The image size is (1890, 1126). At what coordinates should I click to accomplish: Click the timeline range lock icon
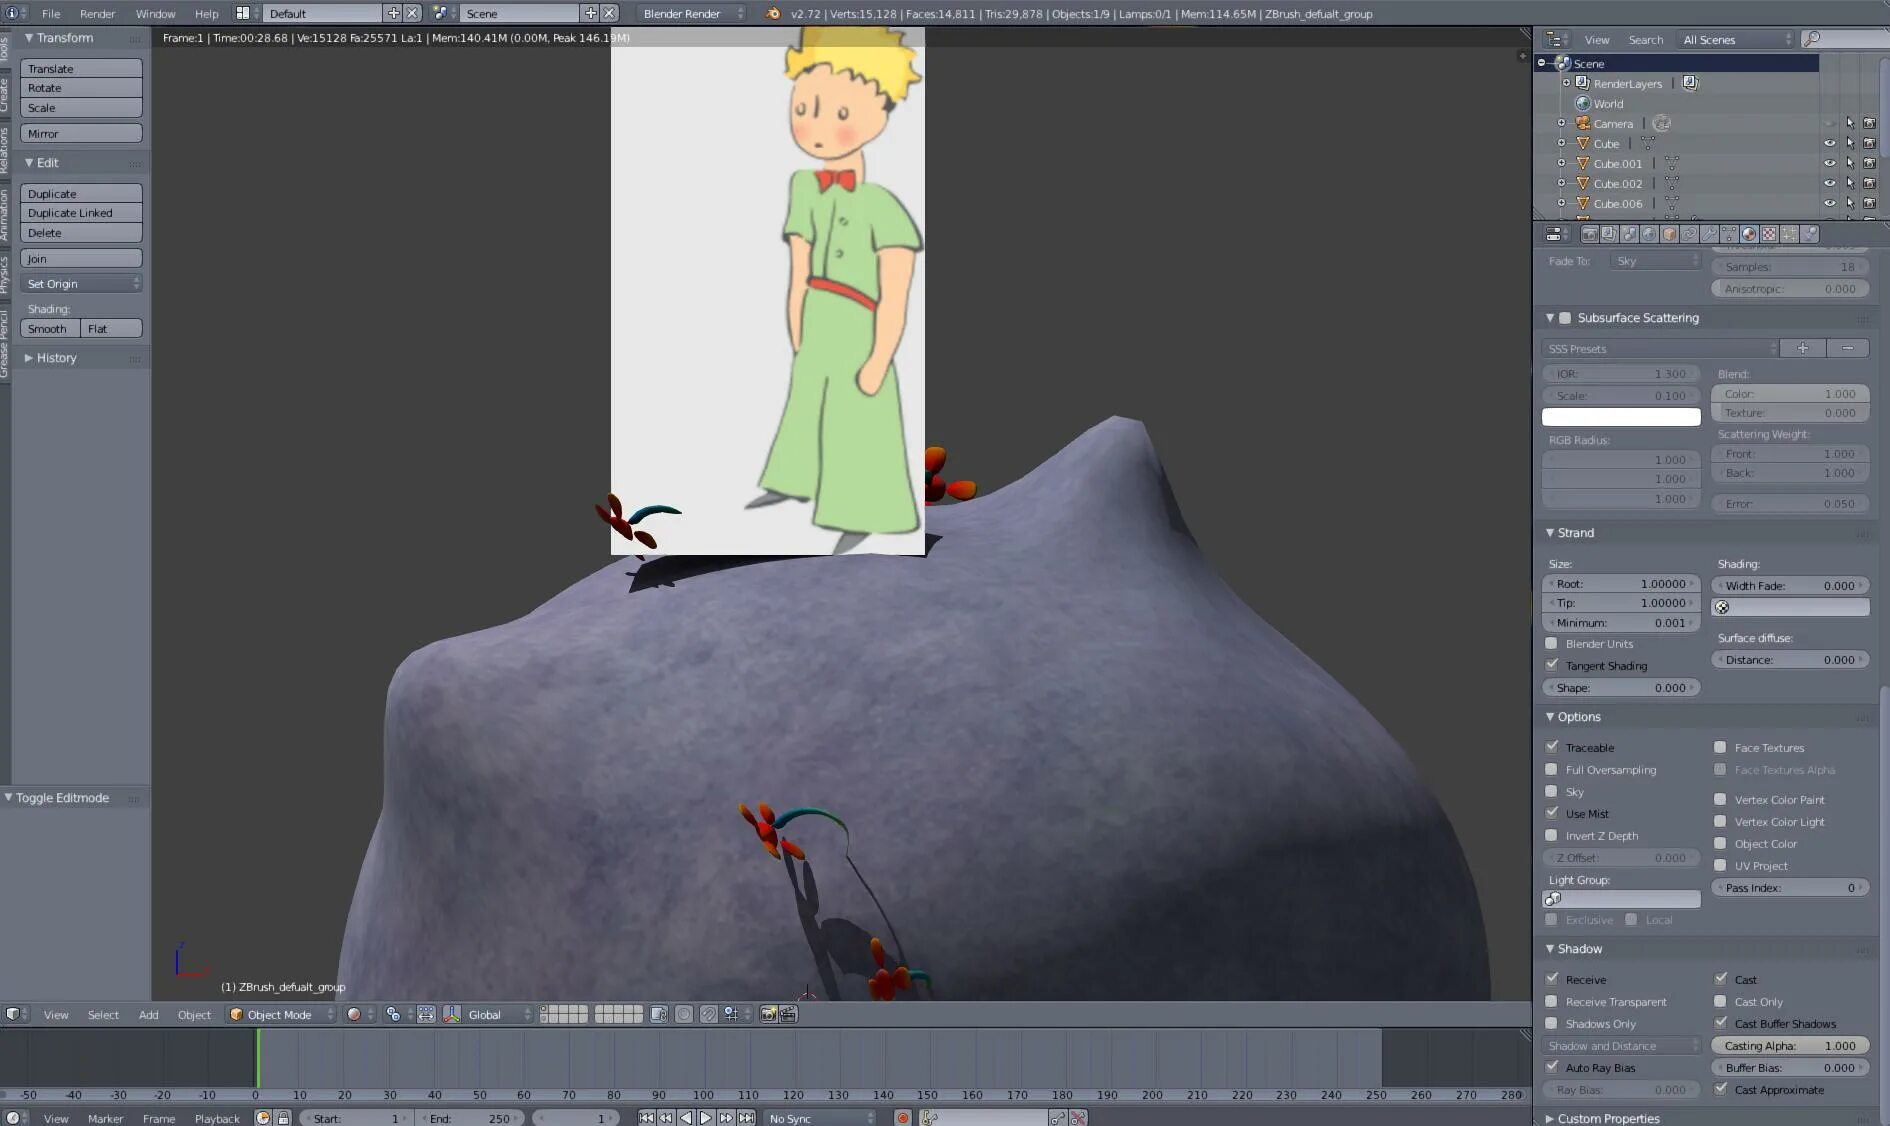click(x=283, y=1118)
